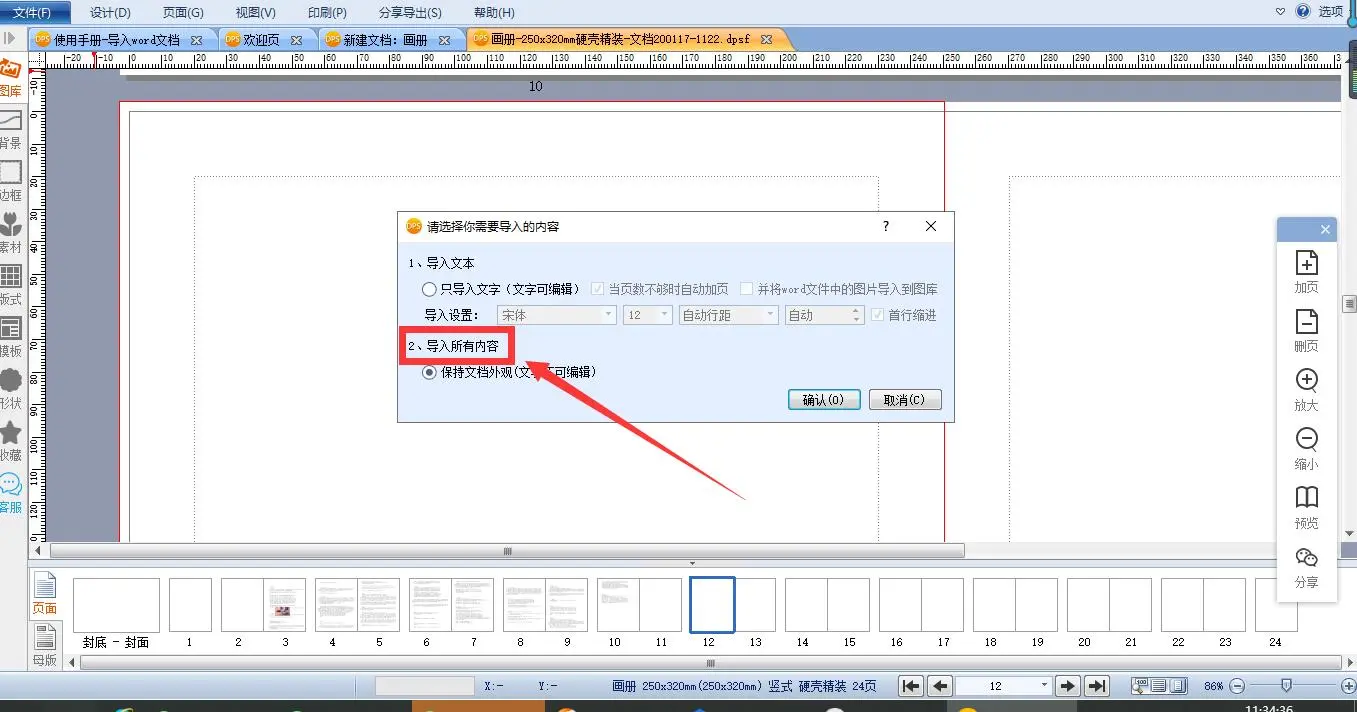Close the floating right tool panel
Viewport: 1357px width, 712px height.
1325,230
